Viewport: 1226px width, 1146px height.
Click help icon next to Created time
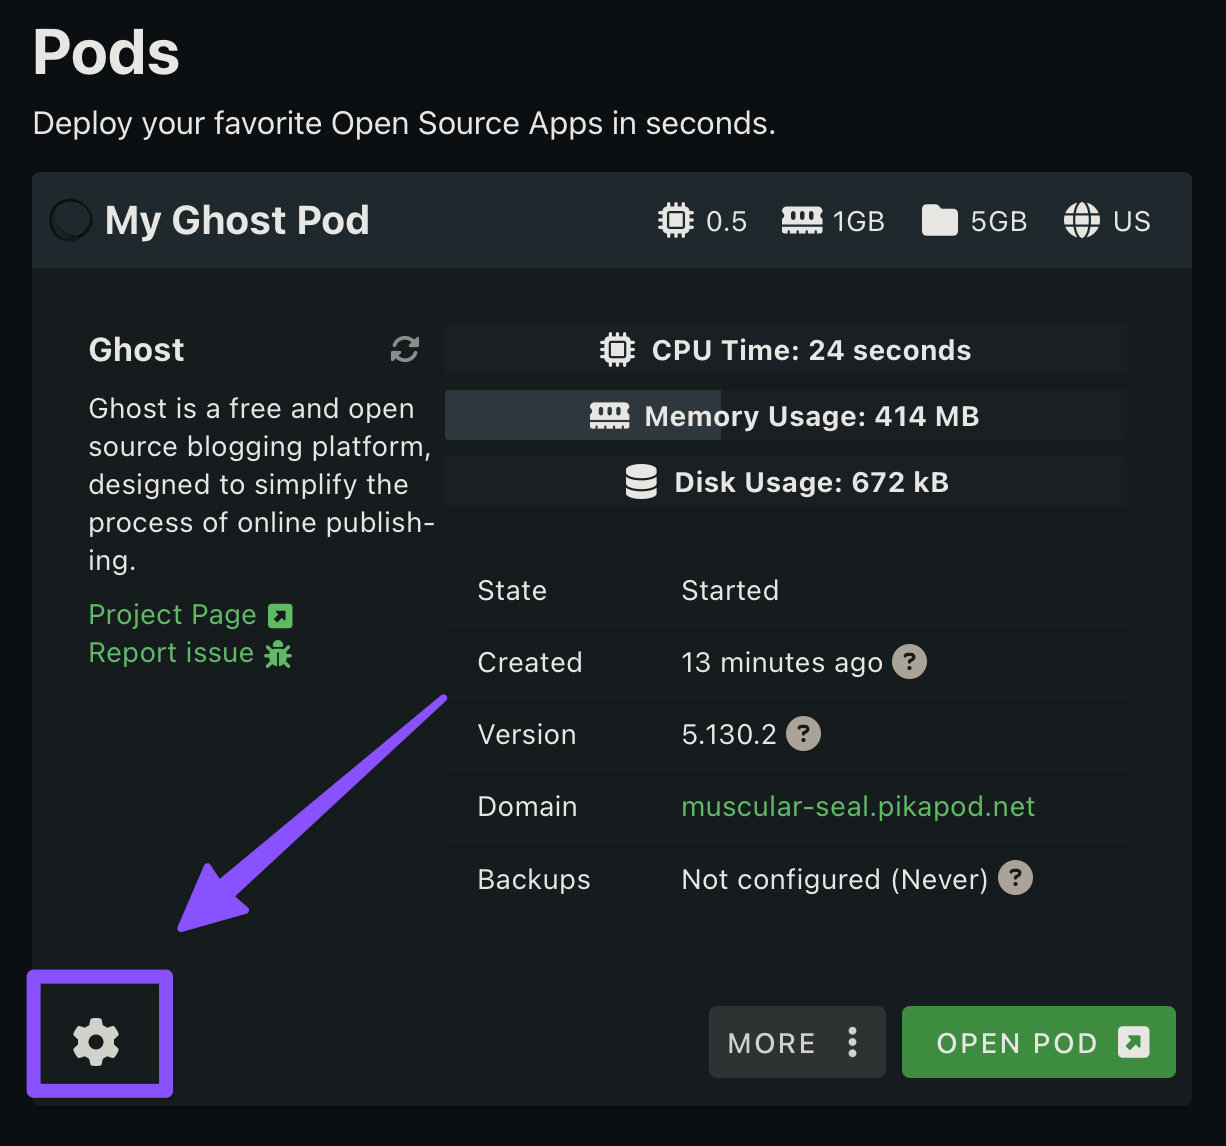908,662
